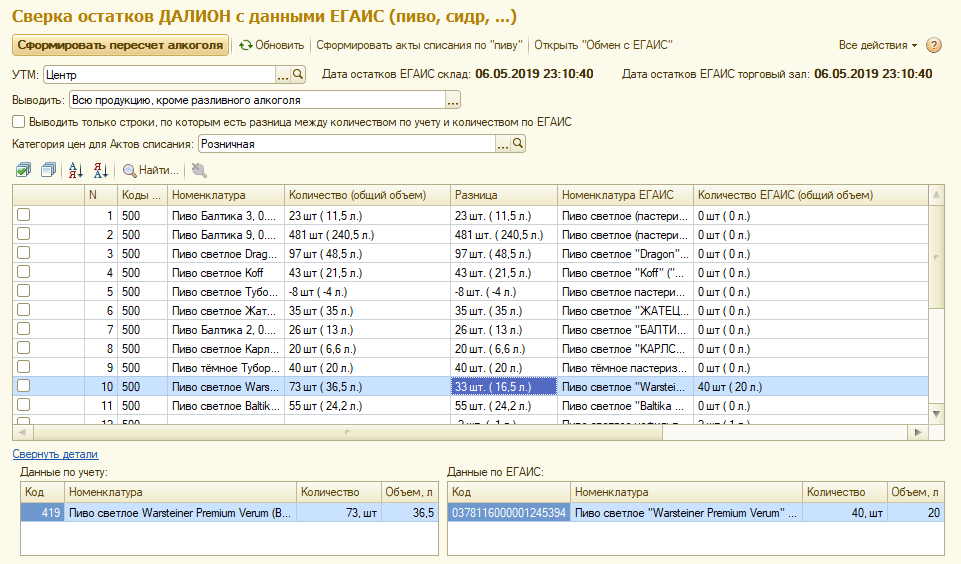Click the table's horizontal scrollbar

point(470,432)
